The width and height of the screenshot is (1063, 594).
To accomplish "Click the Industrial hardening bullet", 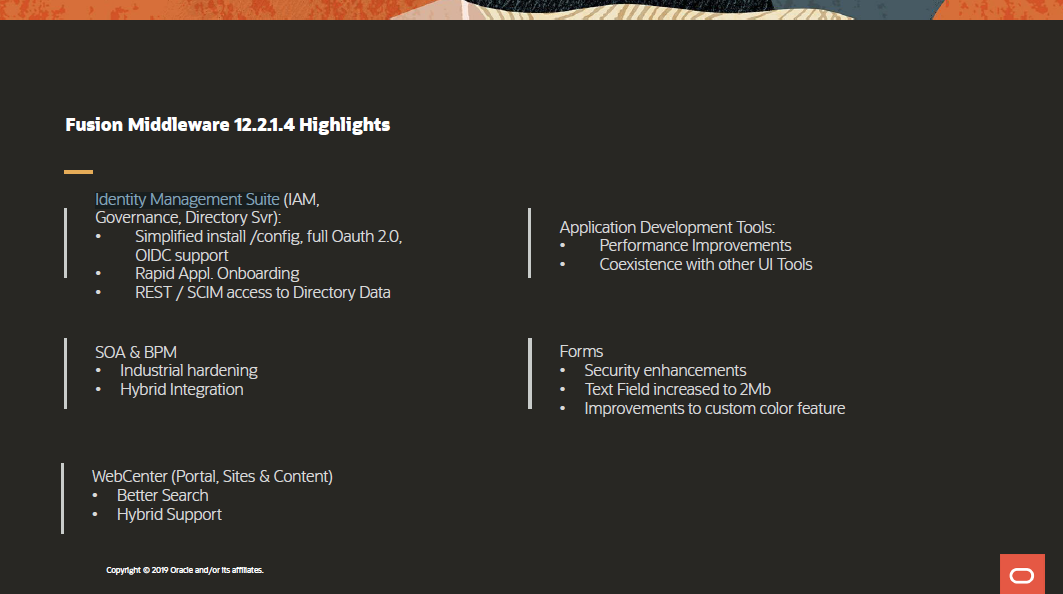I will (x=188, y=370).
